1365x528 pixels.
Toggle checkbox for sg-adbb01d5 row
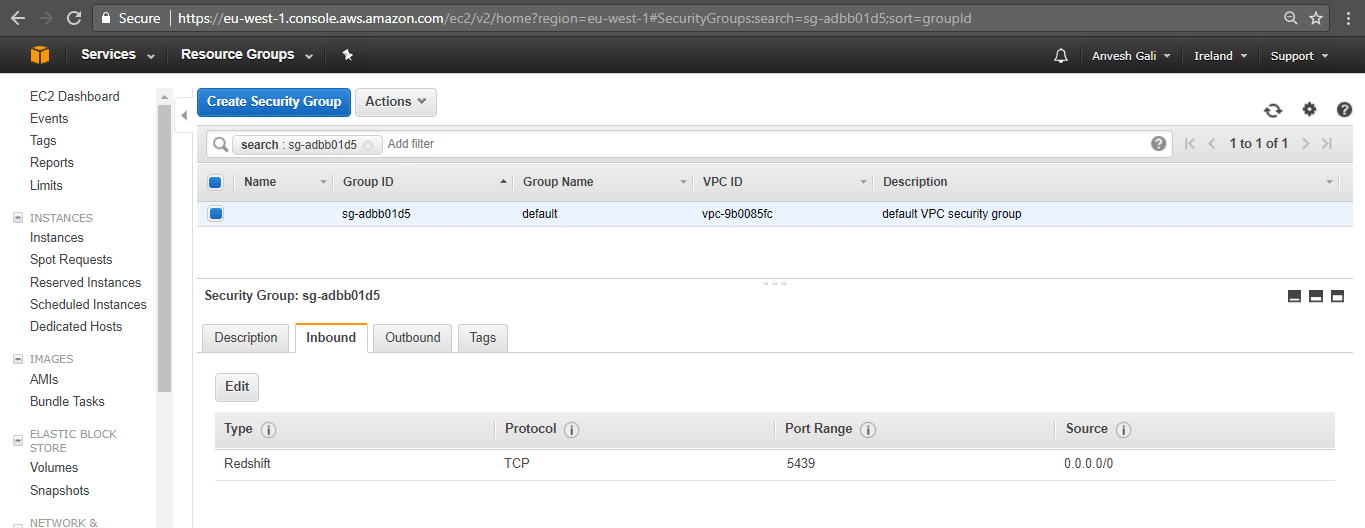tap(215, 214)
